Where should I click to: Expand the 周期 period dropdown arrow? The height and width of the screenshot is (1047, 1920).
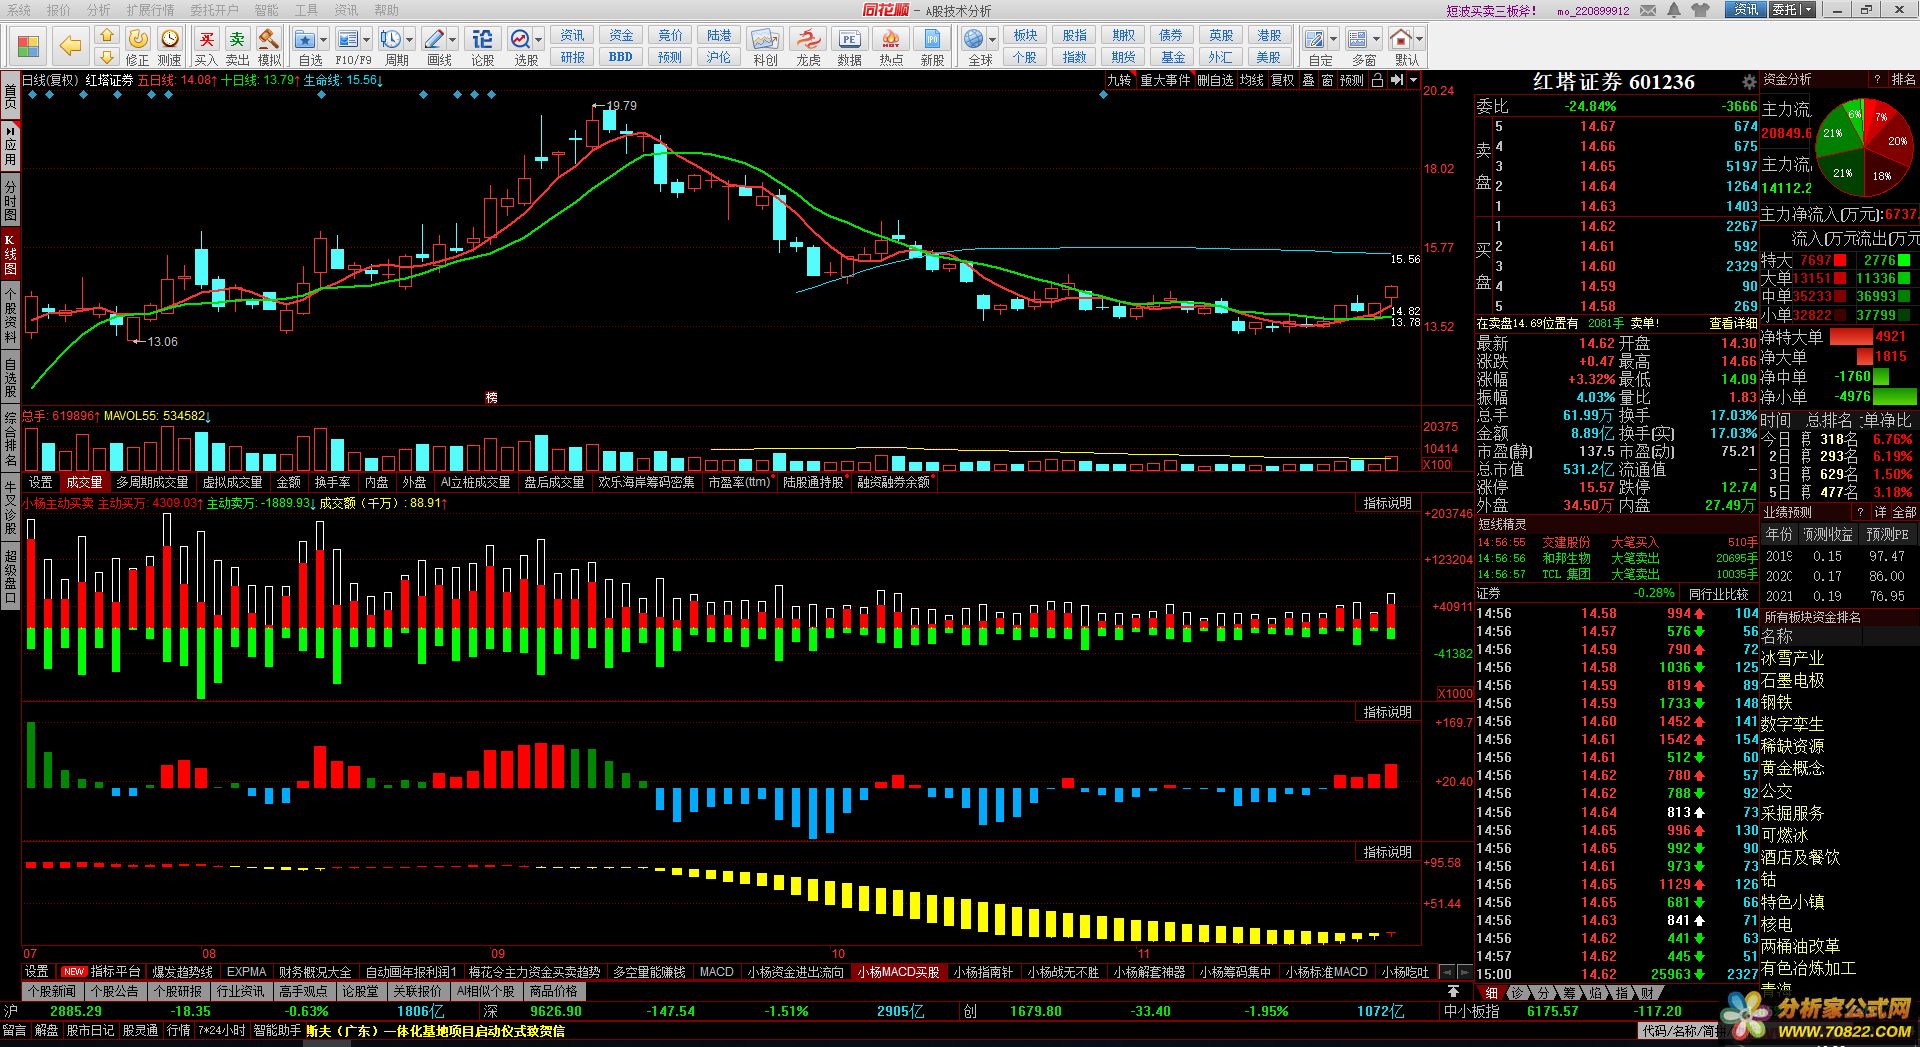[x=410, y=40]
